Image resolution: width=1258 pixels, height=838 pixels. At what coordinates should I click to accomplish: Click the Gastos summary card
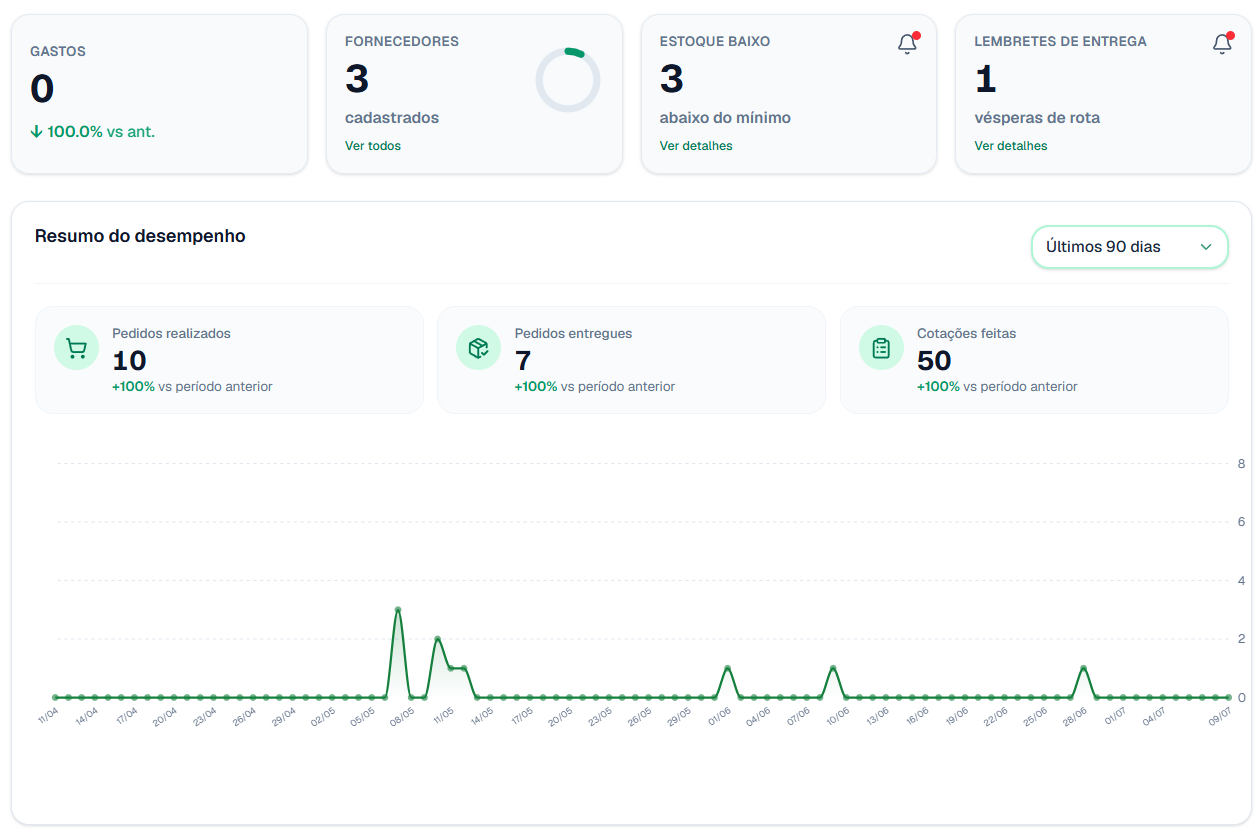pyautogui.click(x=160, y=94)
